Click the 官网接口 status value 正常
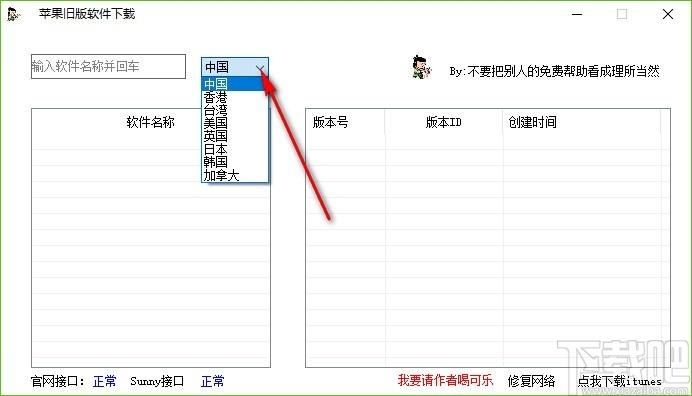Viewport: 692px width, 396px height. pos(105,381)
